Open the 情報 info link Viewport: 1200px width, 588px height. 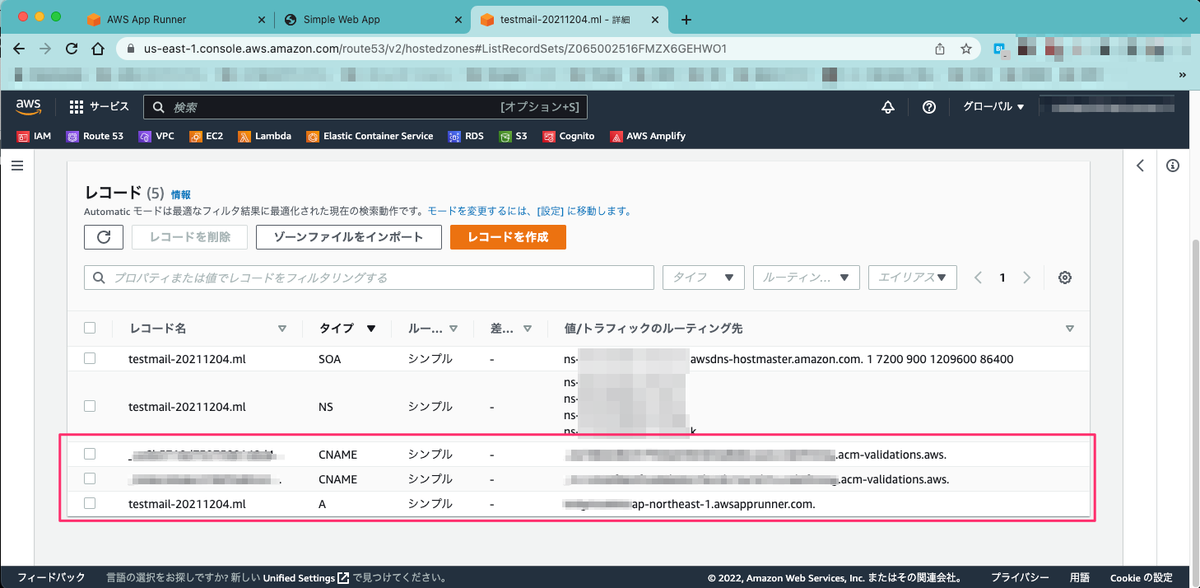180,194
